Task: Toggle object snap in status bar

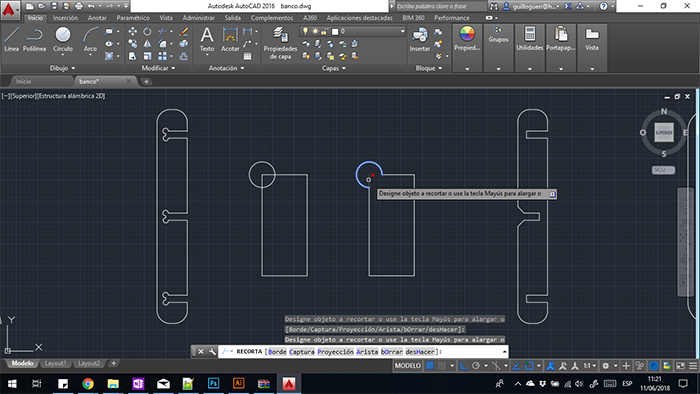Action: pos(529,366)
